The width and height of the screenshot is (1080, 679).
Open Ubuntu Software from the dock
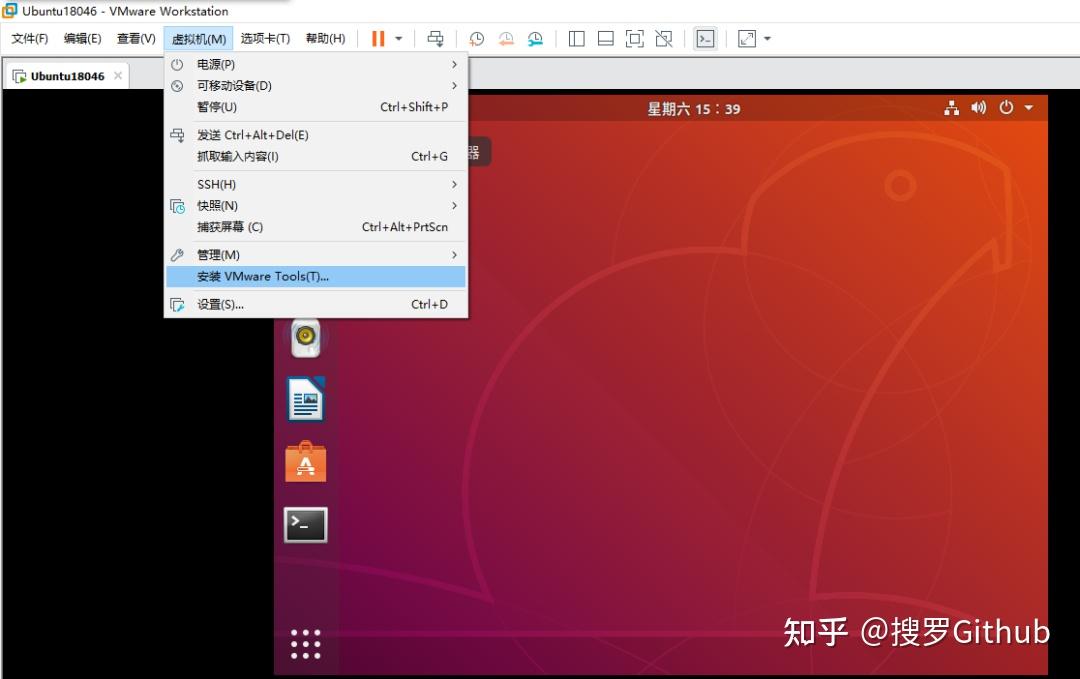click(306, 462)
